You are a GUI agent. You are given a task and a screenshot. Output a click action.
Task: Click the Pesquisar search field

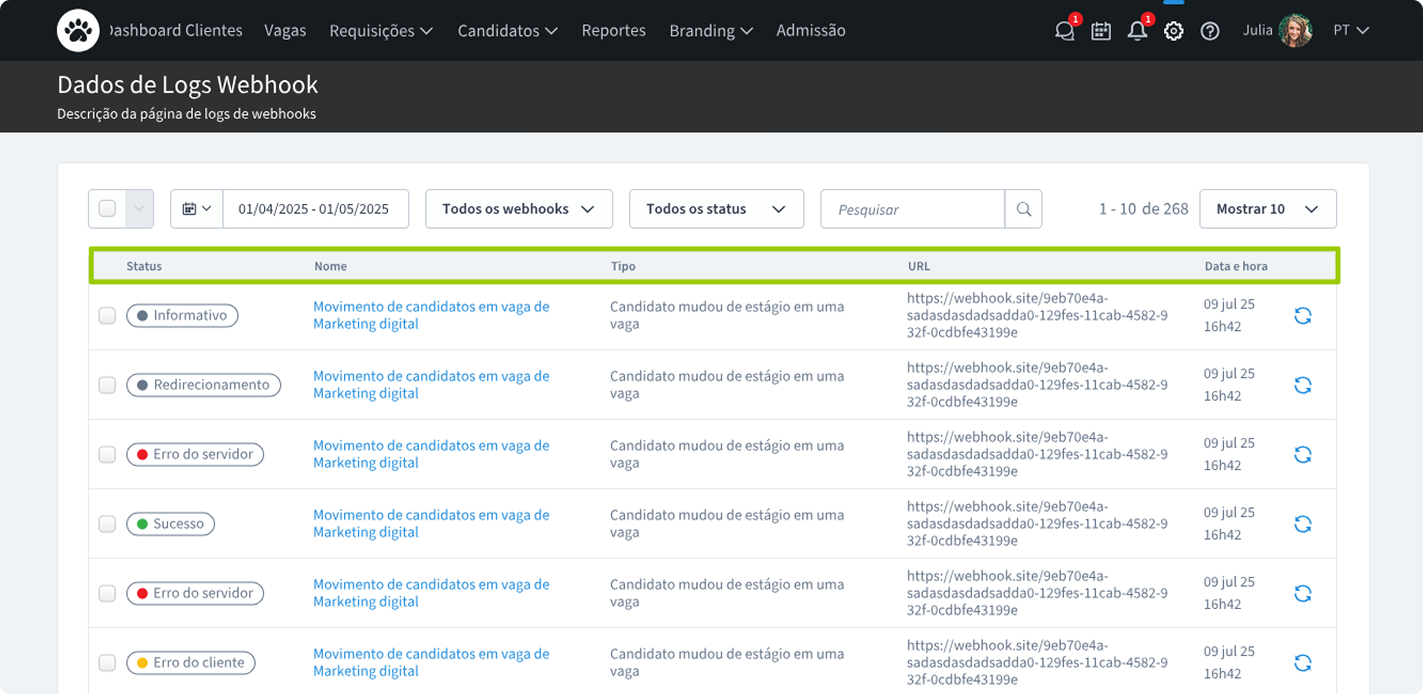click(911, 208)
